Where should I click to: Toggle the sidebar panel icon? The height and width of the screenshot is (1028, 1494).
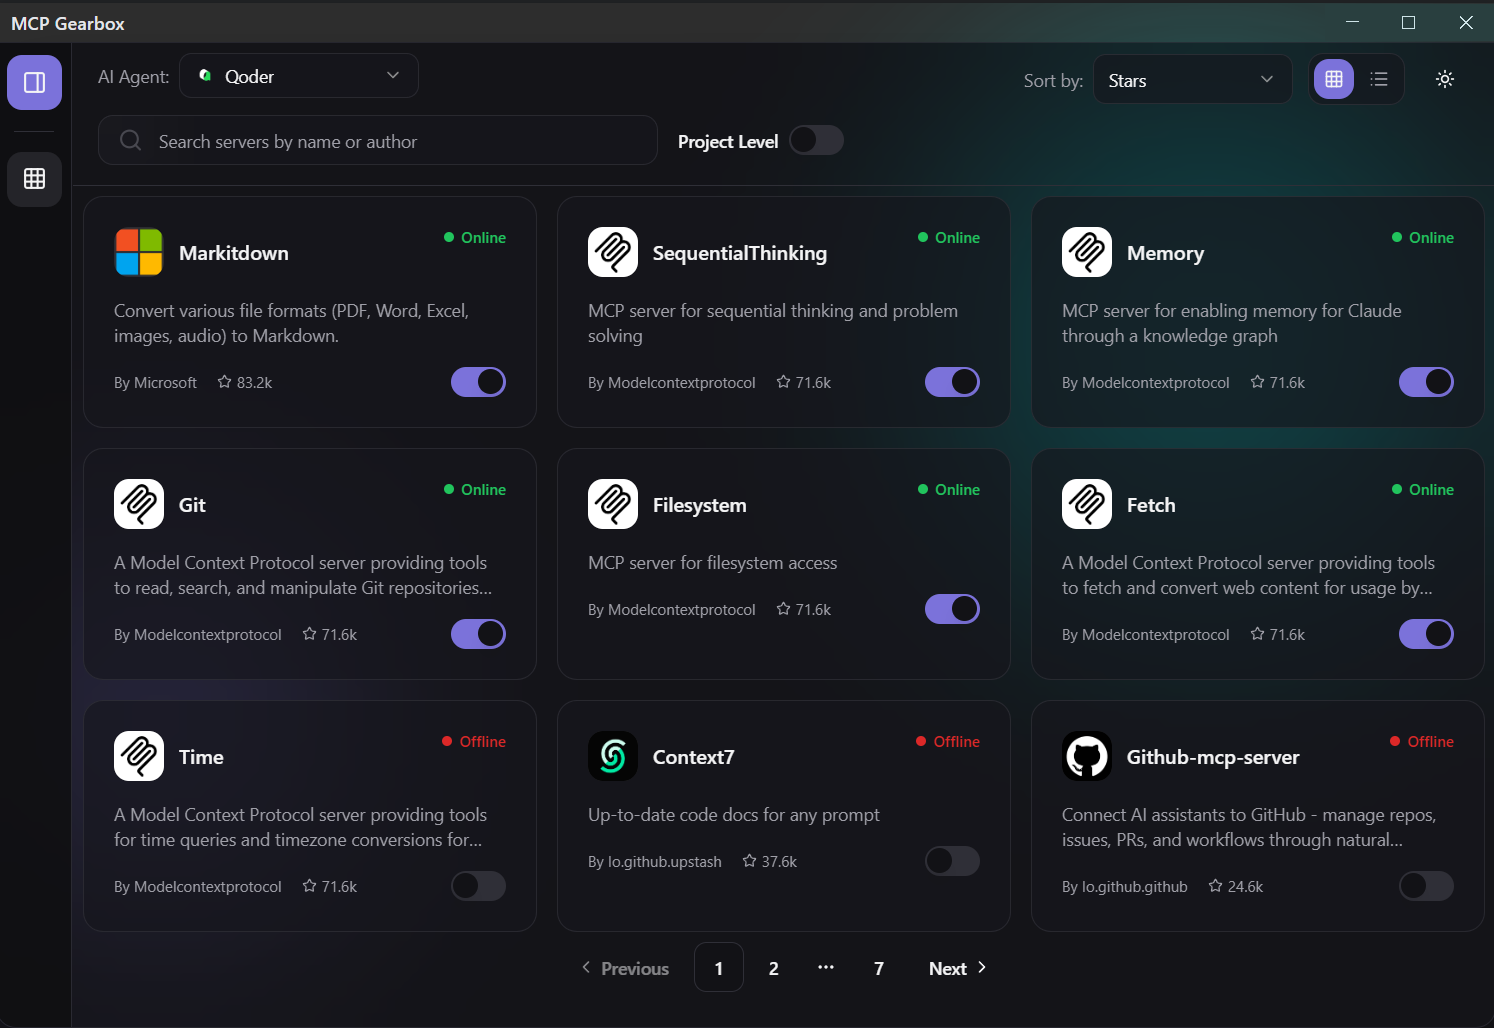point(34,82)
